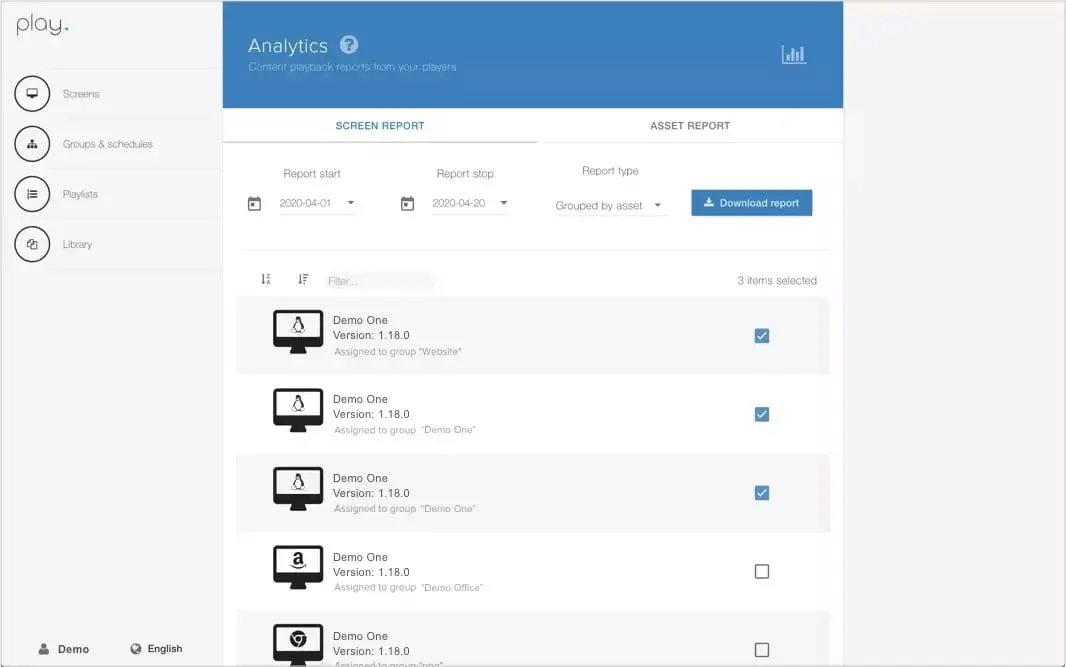Click the Analytics help question mark icon

[x=348, y=45]
